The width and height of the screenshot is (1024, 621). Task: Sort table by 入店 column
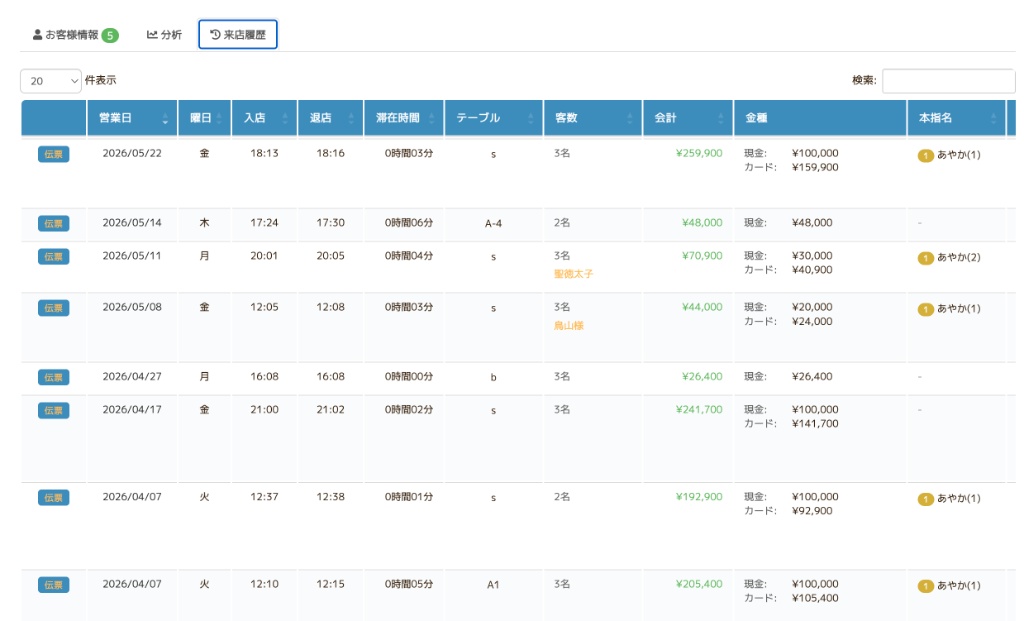pyautogui.click(x=264, y=118)
